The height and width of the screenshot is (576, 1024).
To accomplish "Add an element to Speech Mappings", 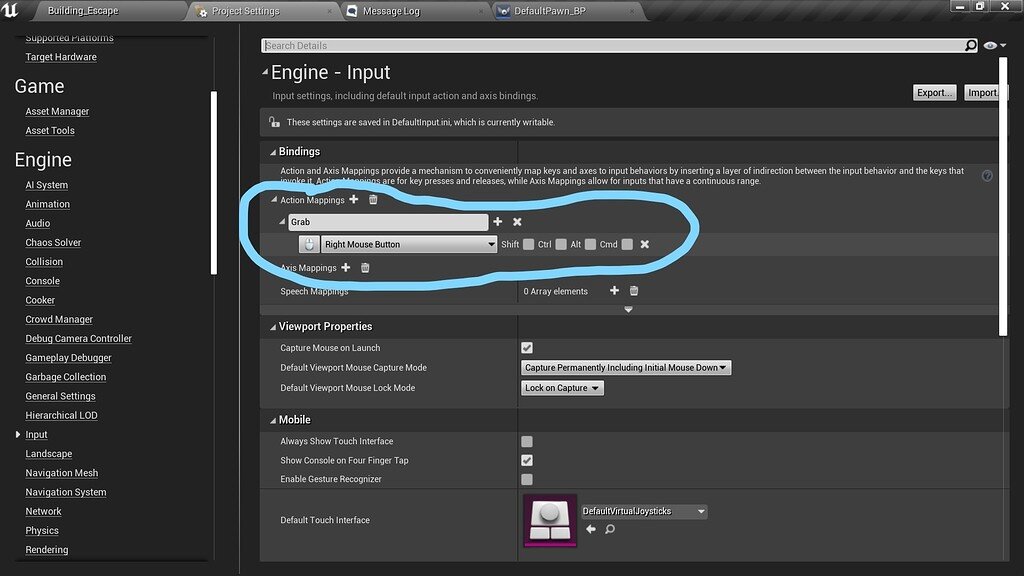I will (x=613, y=290).
